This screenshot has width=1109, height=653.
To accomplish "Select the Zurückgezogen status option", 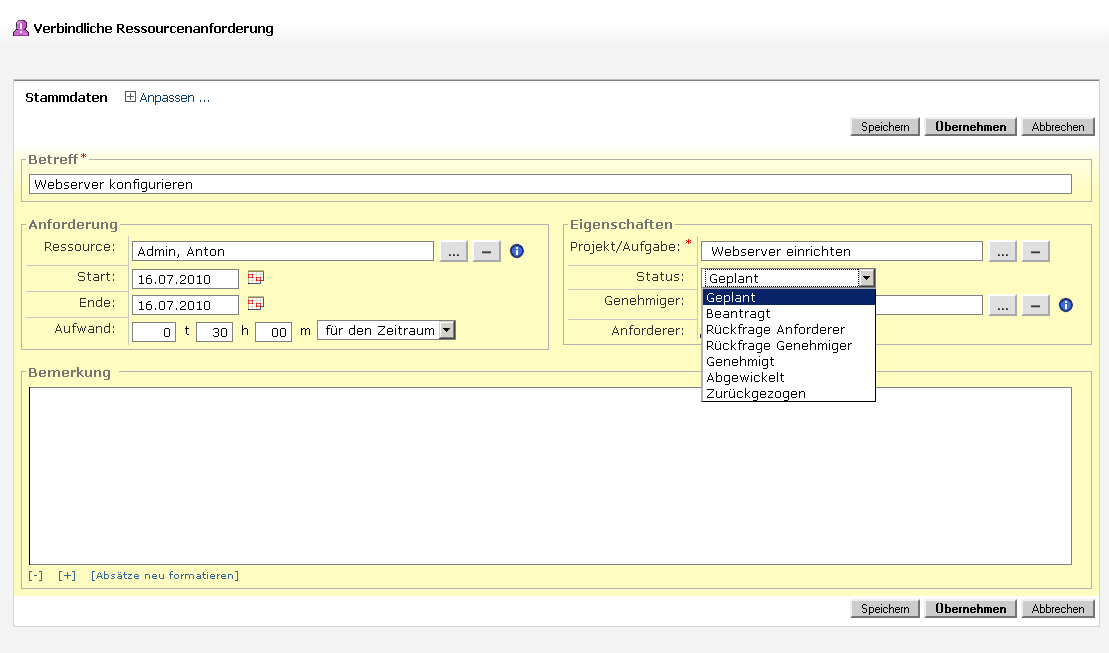I will [789, 393].
